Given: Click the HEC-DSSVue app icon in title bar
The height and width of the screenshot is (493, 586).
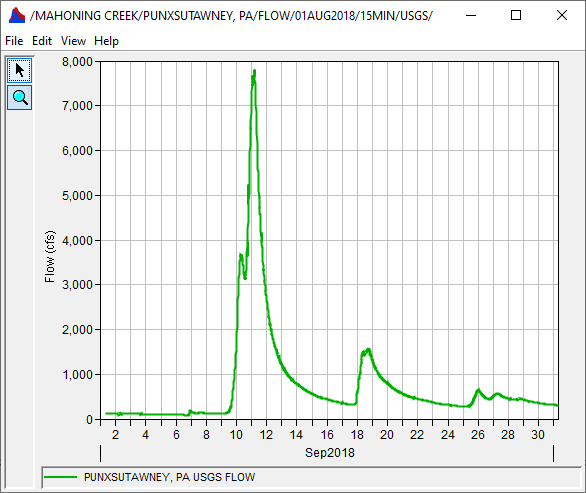Looking at the screenshot, I should [17, 16].
